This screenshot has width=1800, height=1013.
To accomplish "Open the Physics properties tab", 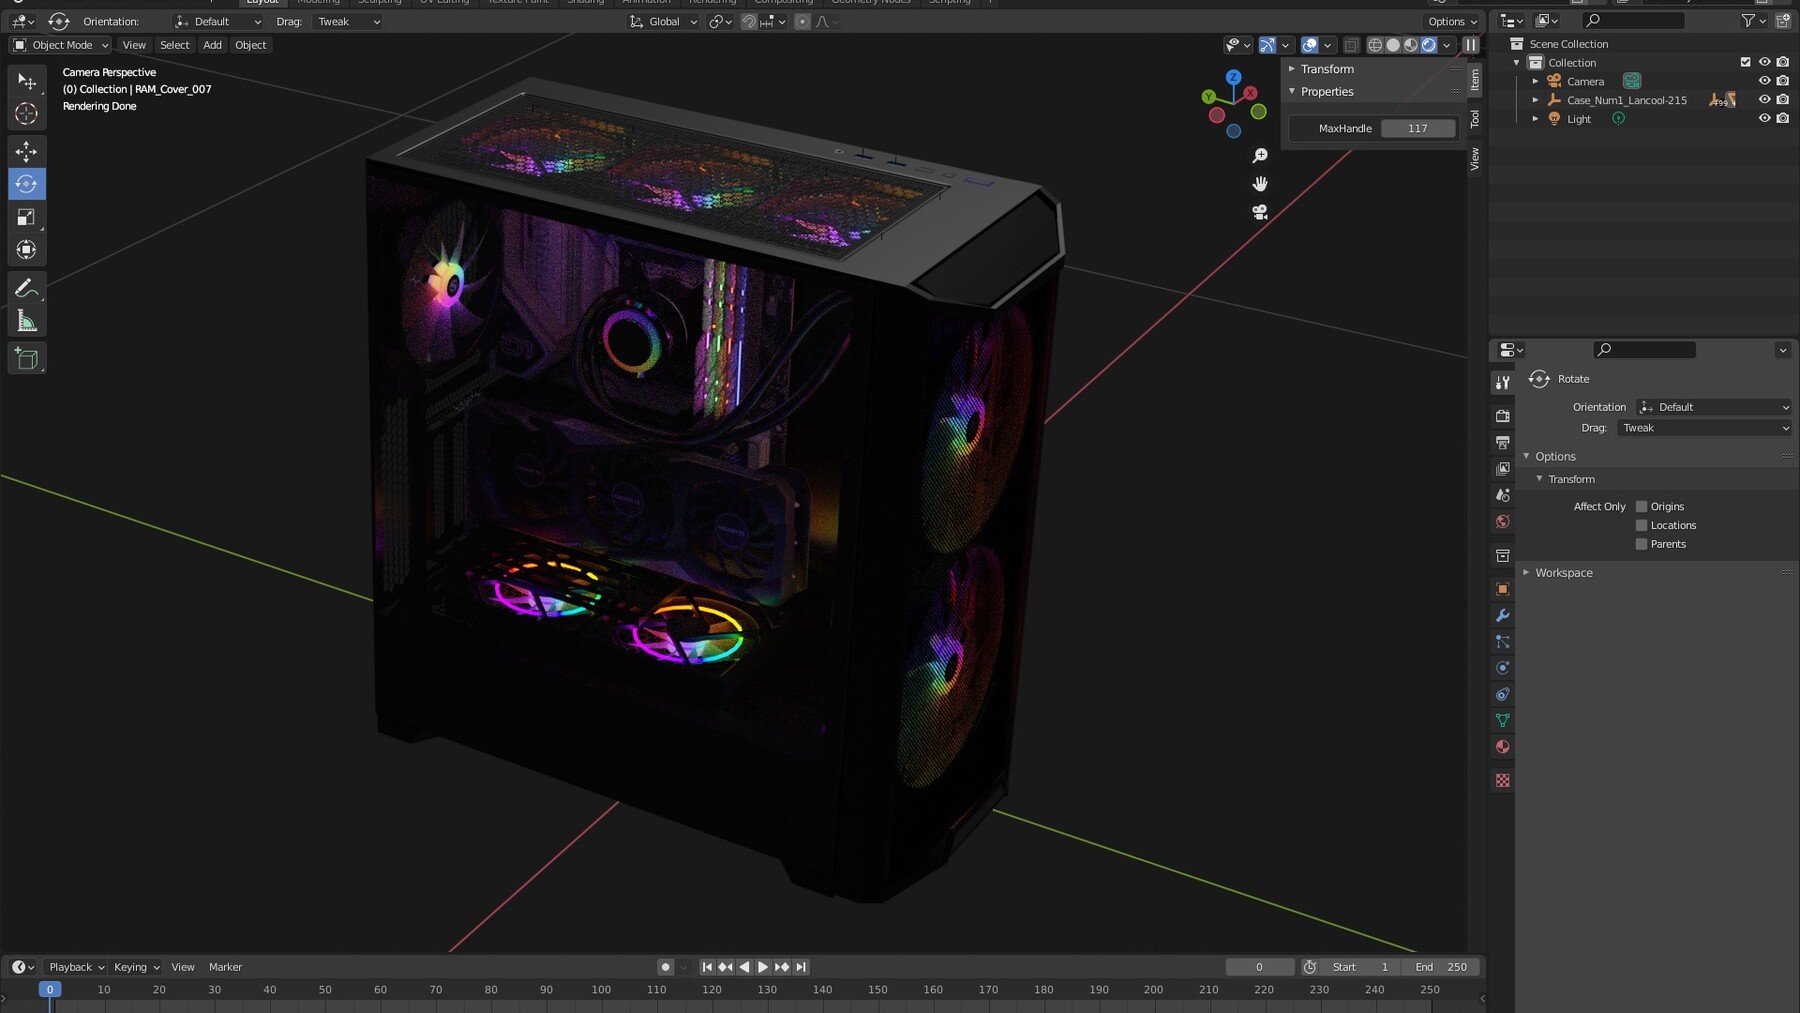I will [x=1502, y=668].
